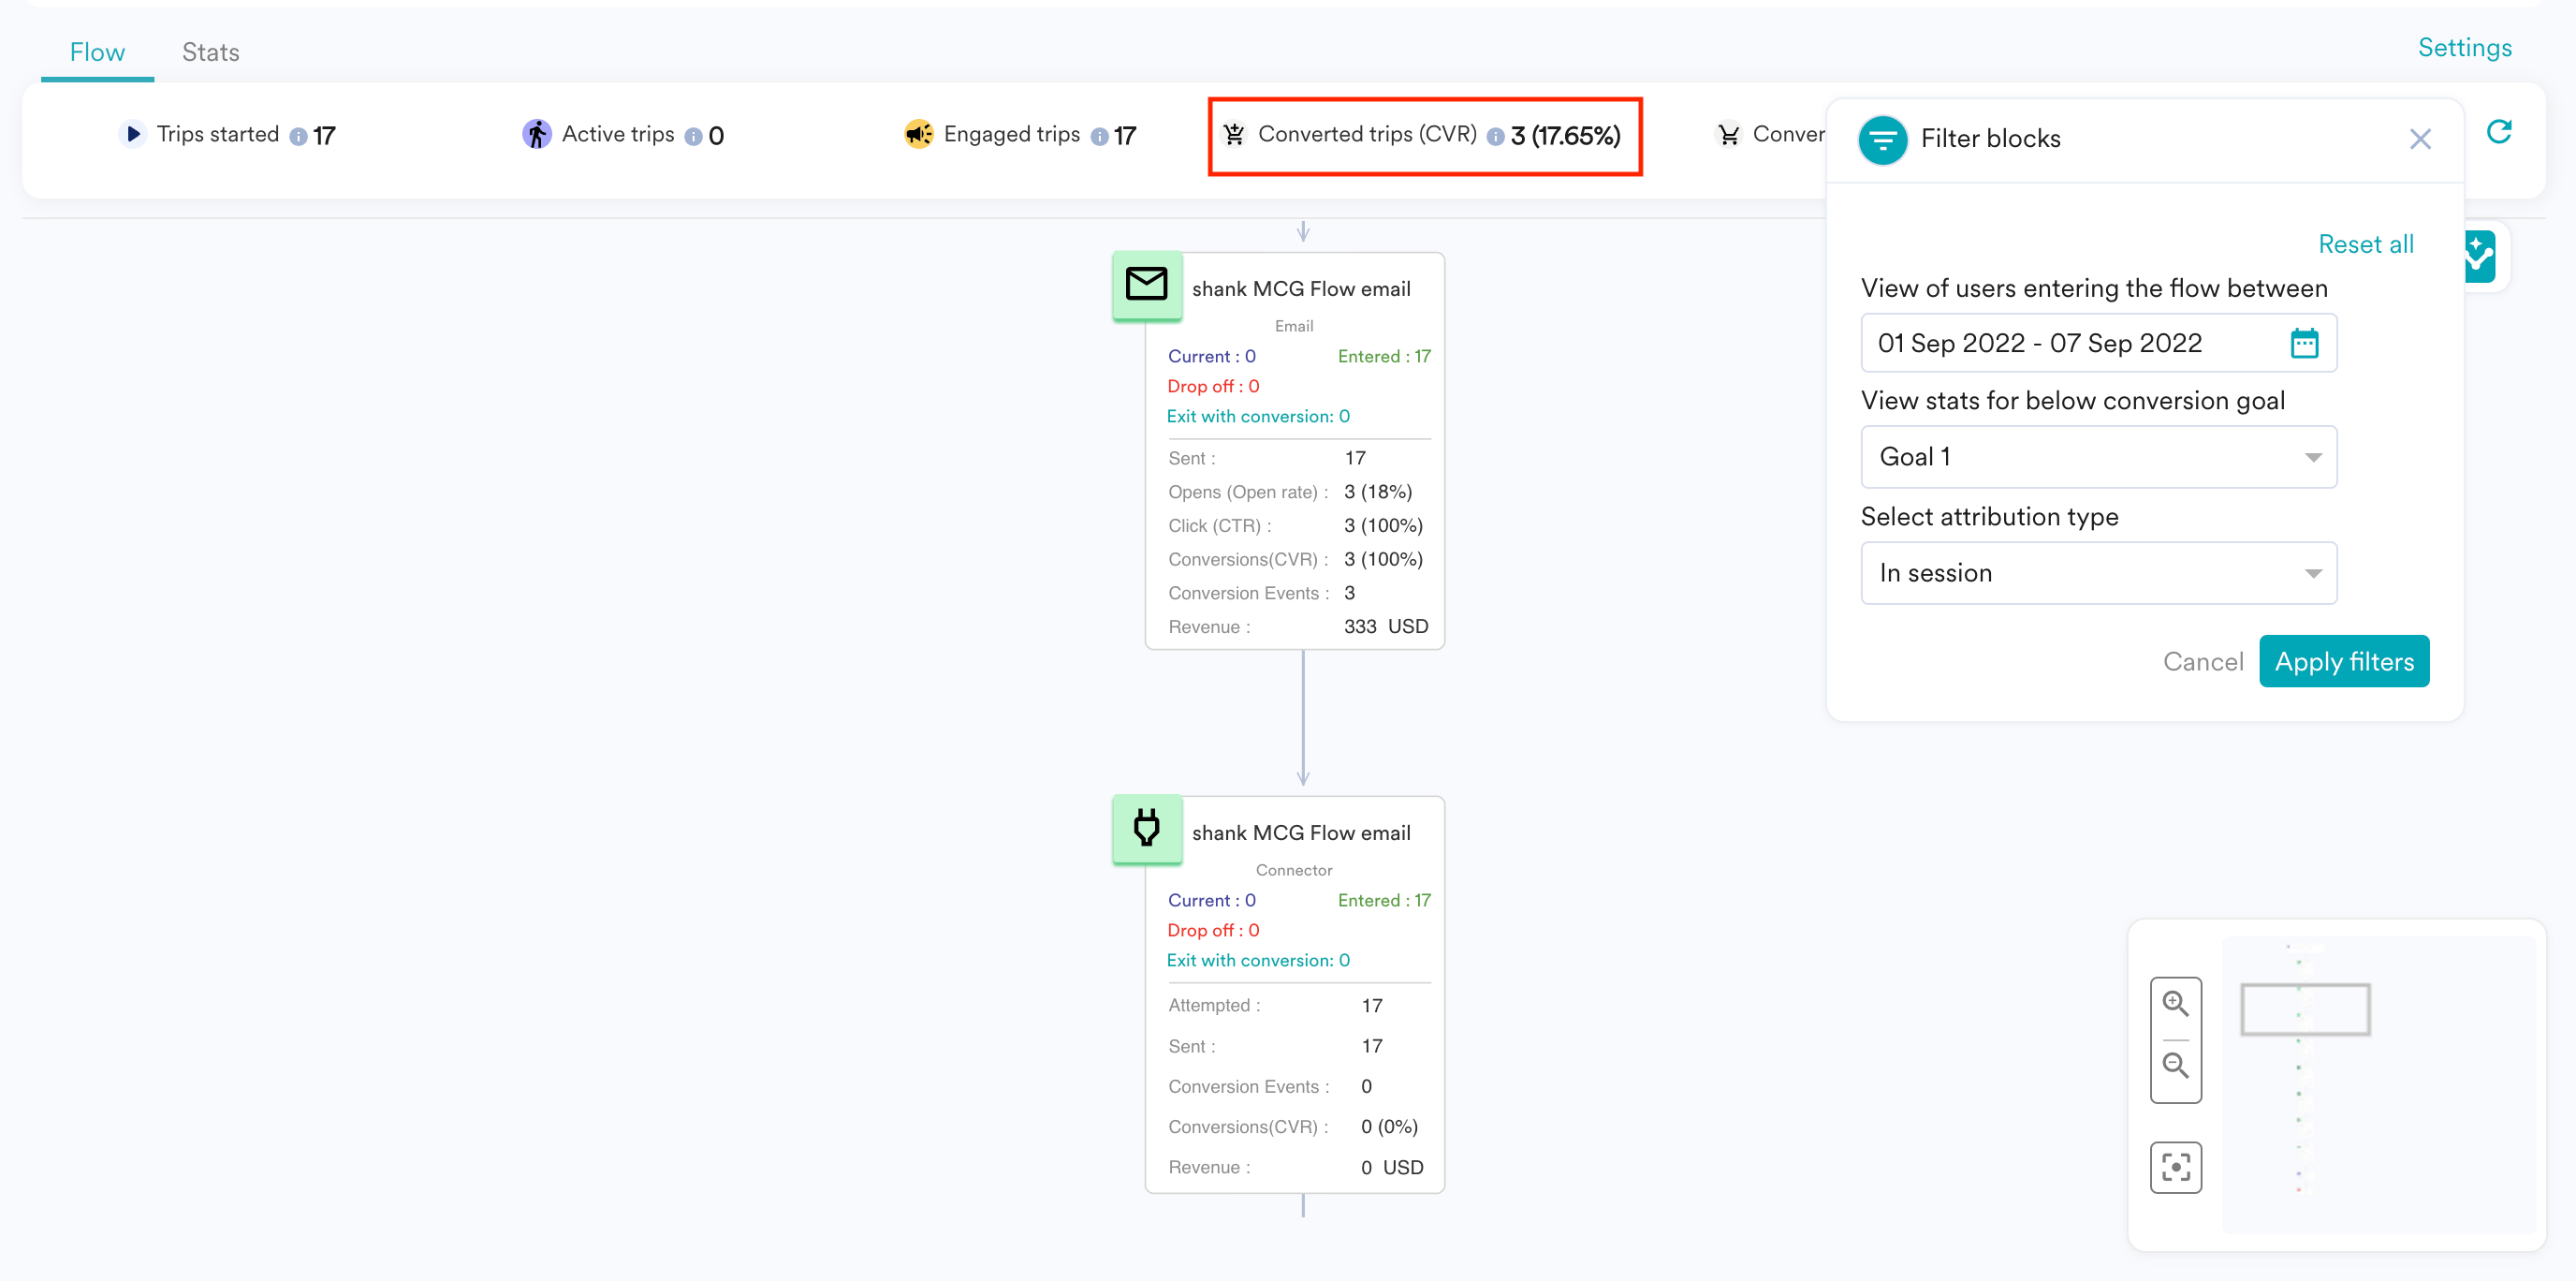Click the shank MCG Flow email Email block title
Viewport: 2576px width, 1281px height.
tap(1301, 288)
